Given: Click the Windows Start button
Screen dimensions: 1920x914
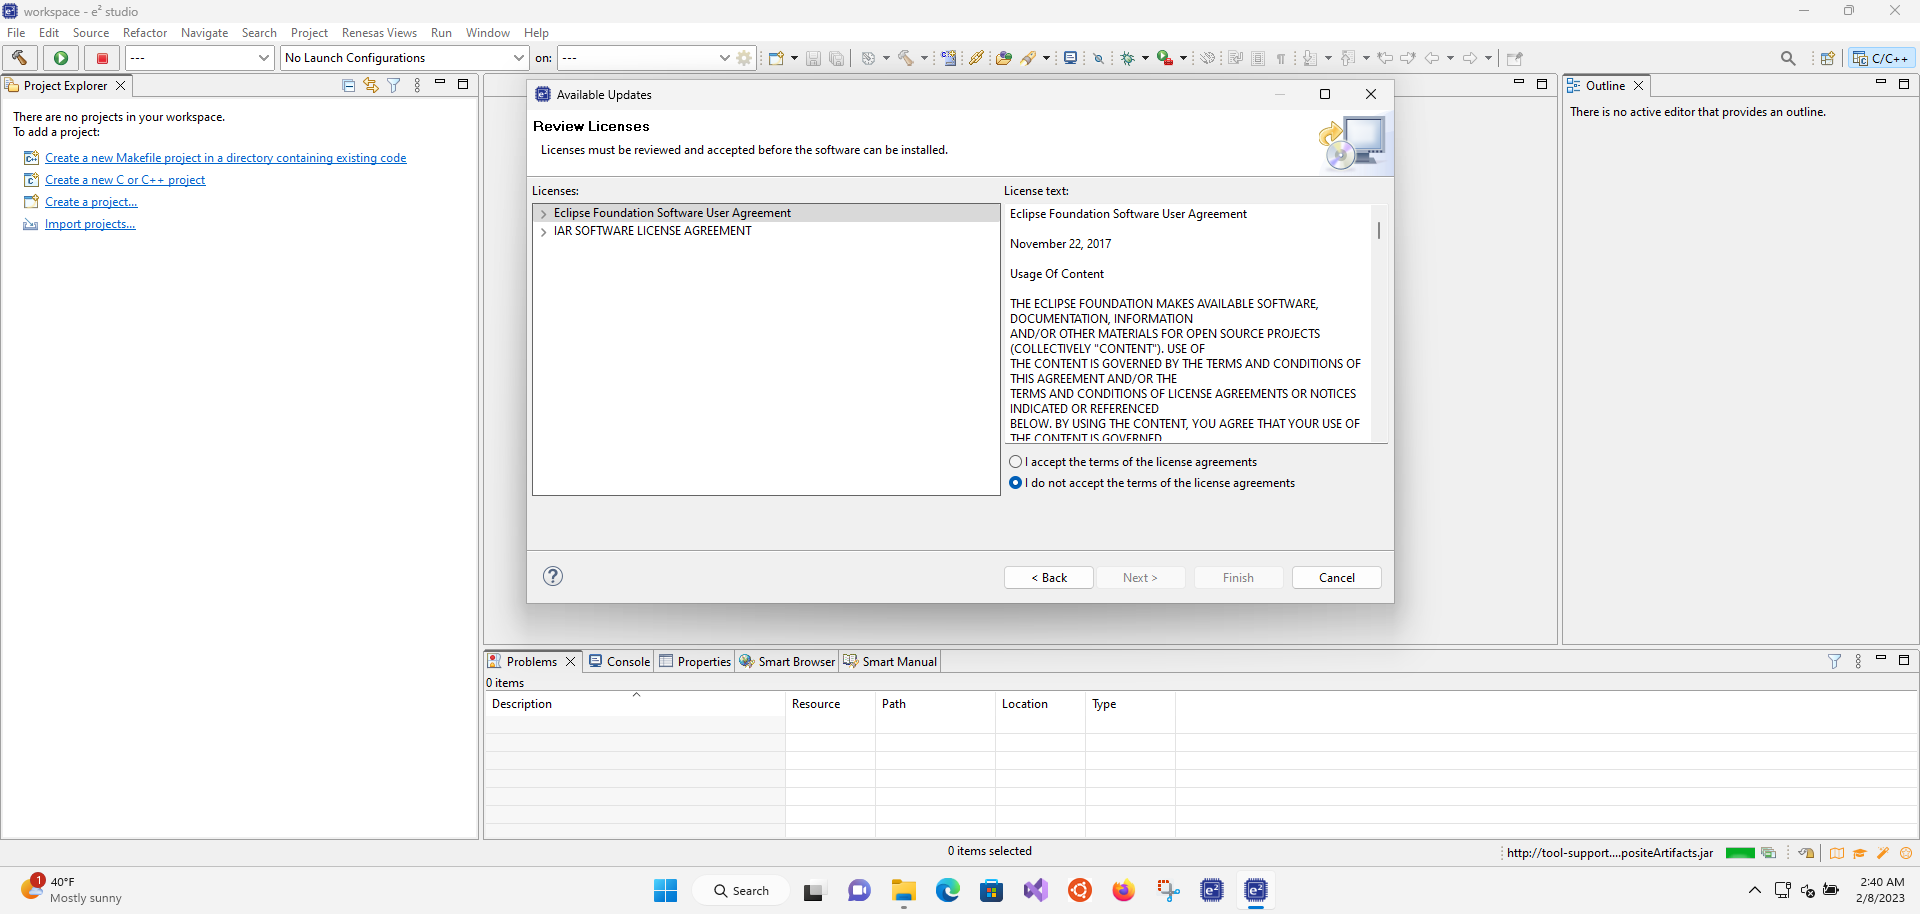Looking at the screenshot, I should [x=666, y=890].
